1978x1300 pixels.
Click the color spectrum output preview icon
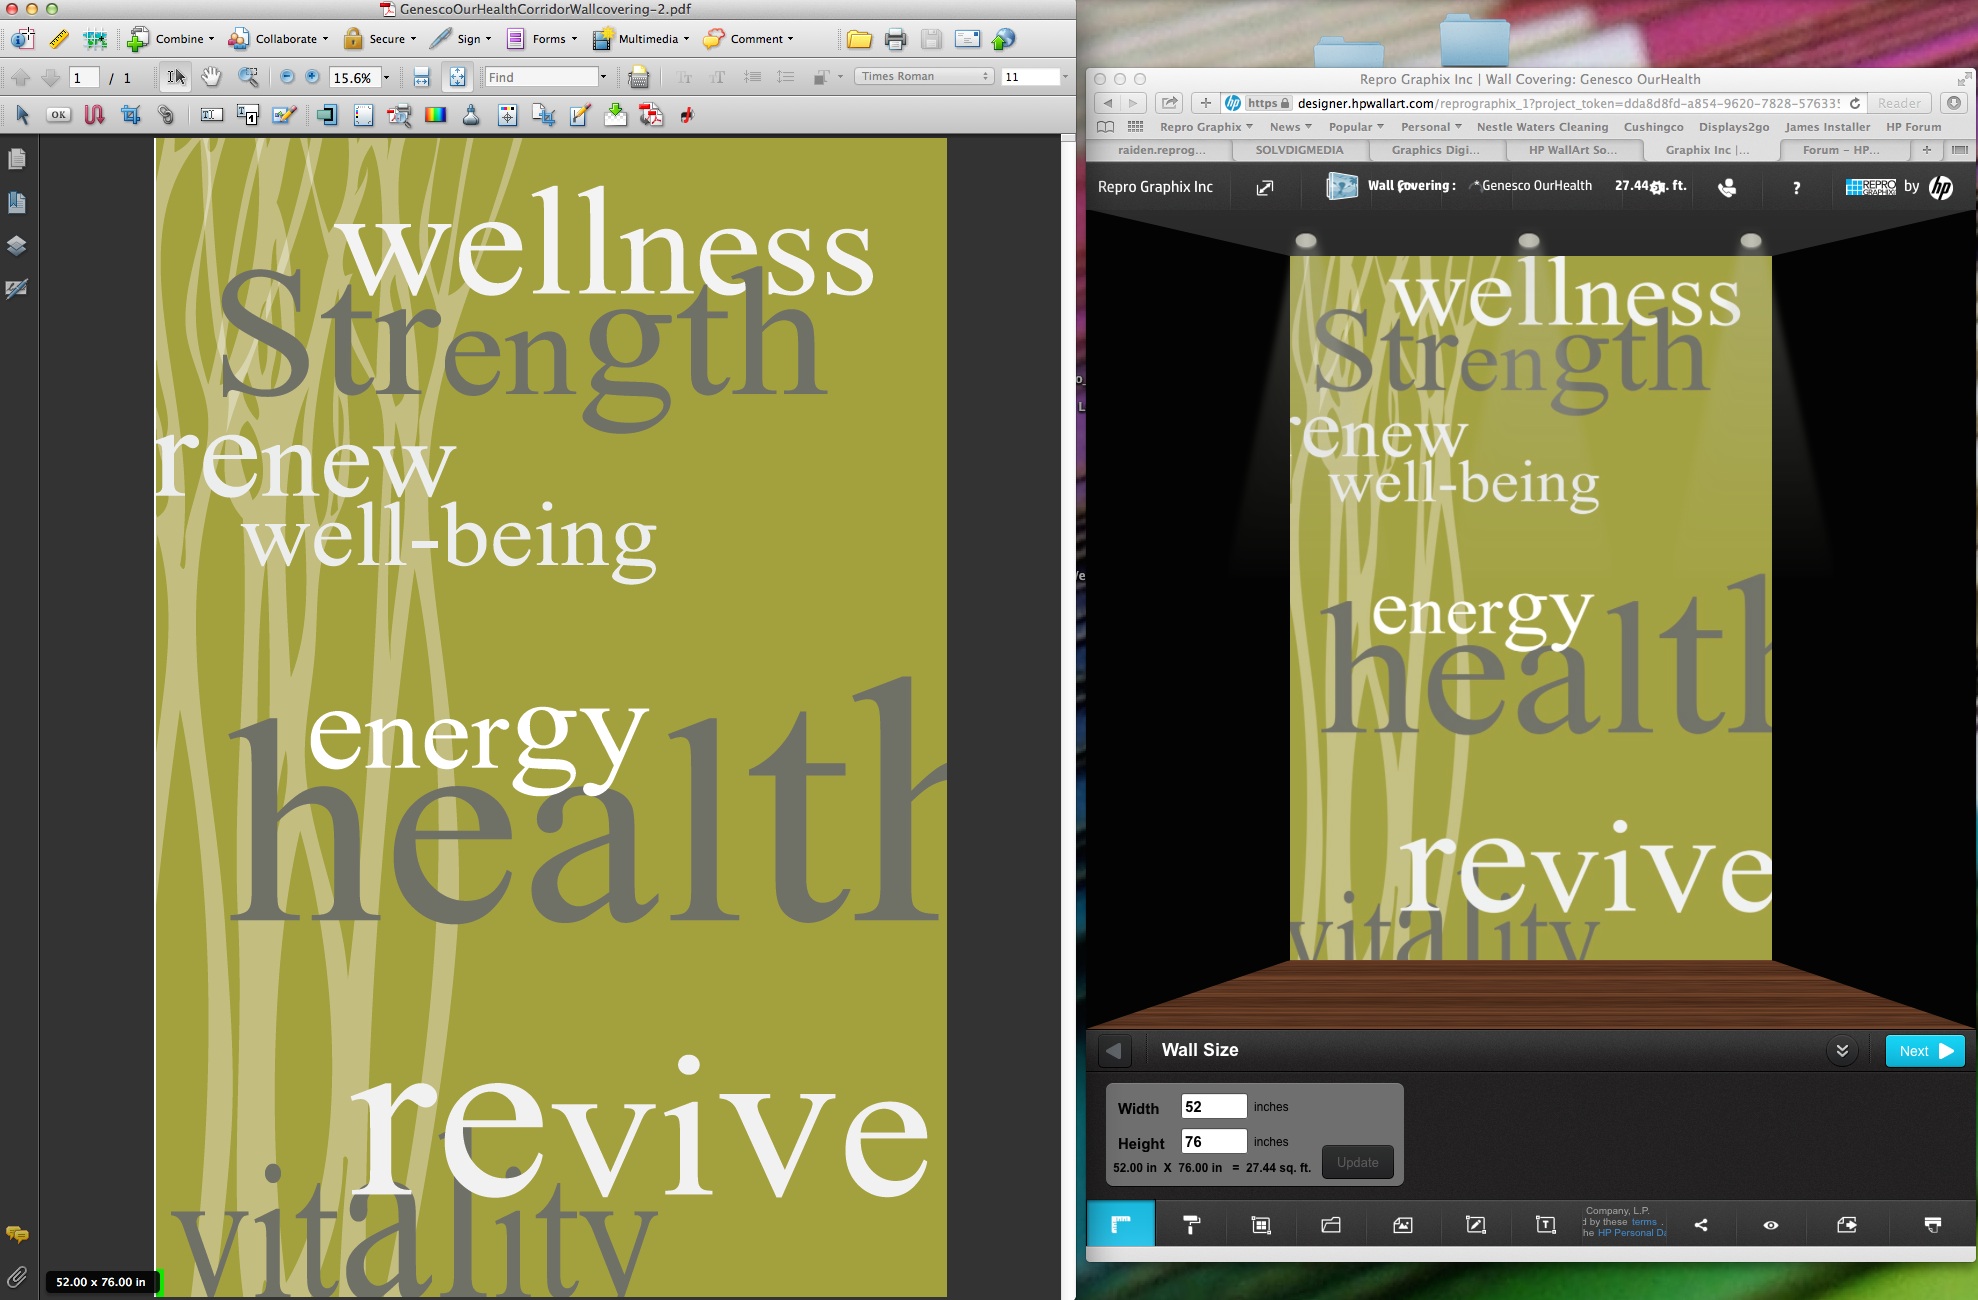coord(435,115)
